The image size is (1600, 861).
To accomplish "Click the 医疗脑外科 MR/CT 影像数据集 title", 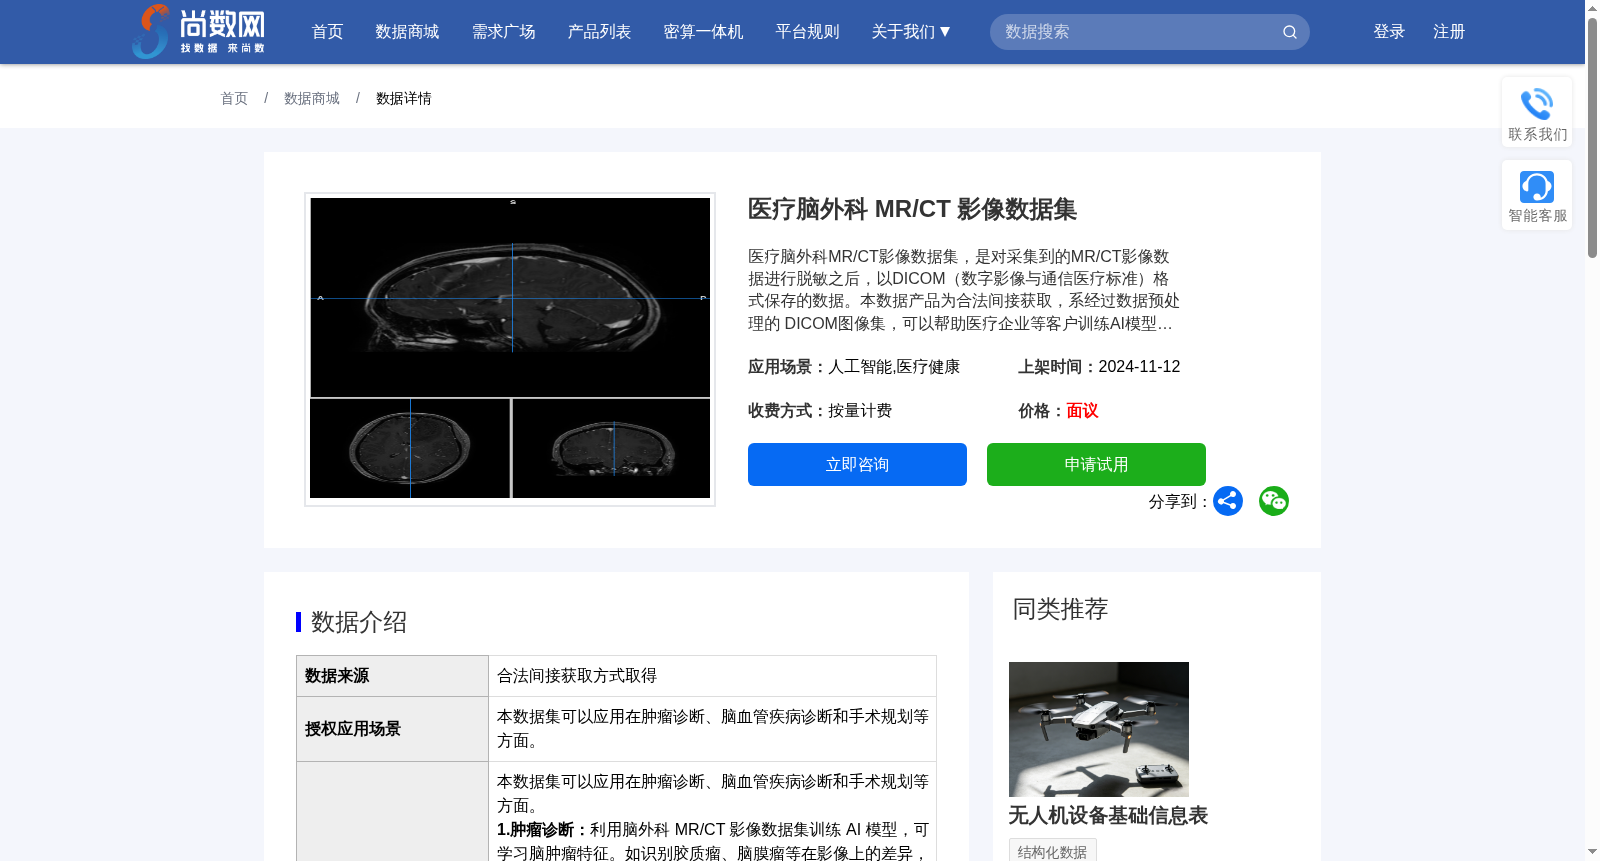I will (x=912, y=209).
